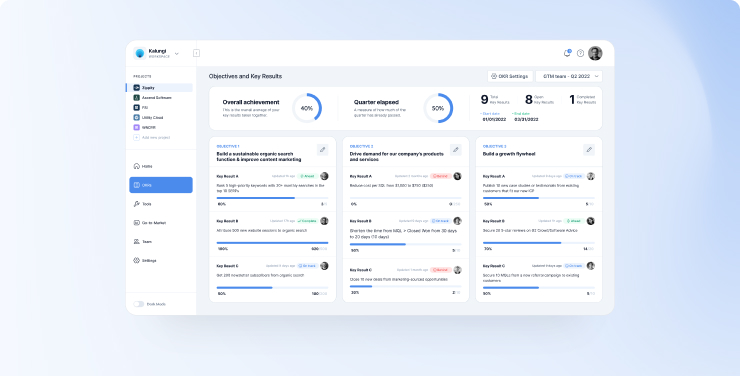Viewport: 740px width, 376px height.
Task: Click the On track badge on Objective 3 Key Result A
Action: [574, 176]
